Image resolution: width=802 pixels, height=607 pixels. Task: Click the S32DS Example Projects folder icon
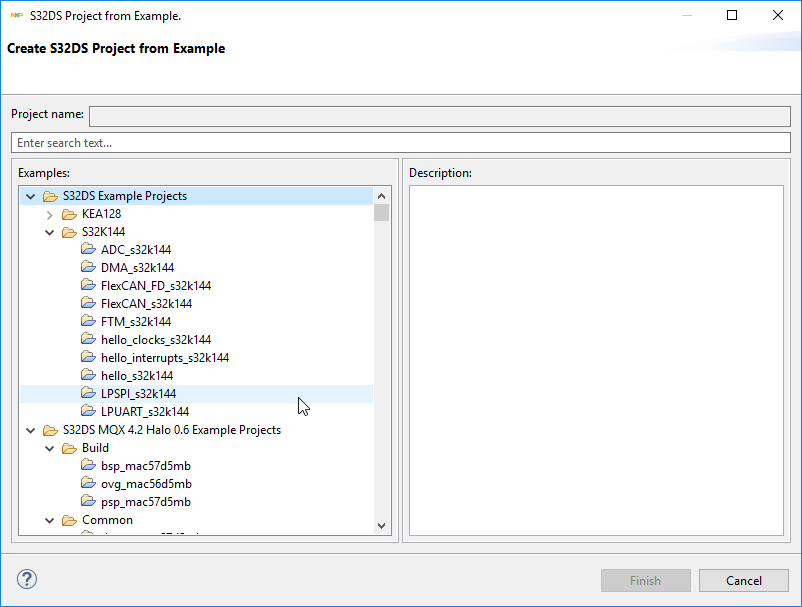click(x=50, y=196)
